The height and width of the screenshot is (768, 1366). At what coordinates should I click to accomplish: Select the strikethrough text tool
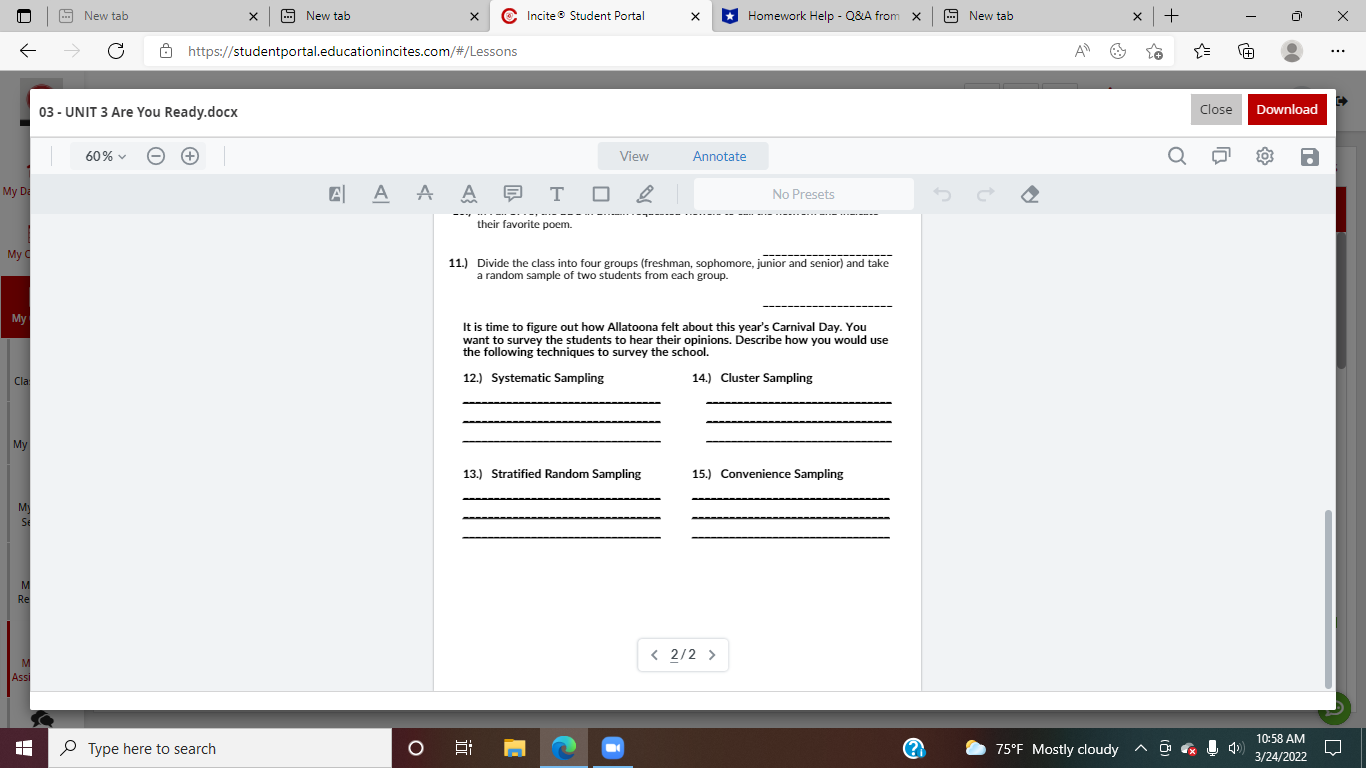click(425, 193)
